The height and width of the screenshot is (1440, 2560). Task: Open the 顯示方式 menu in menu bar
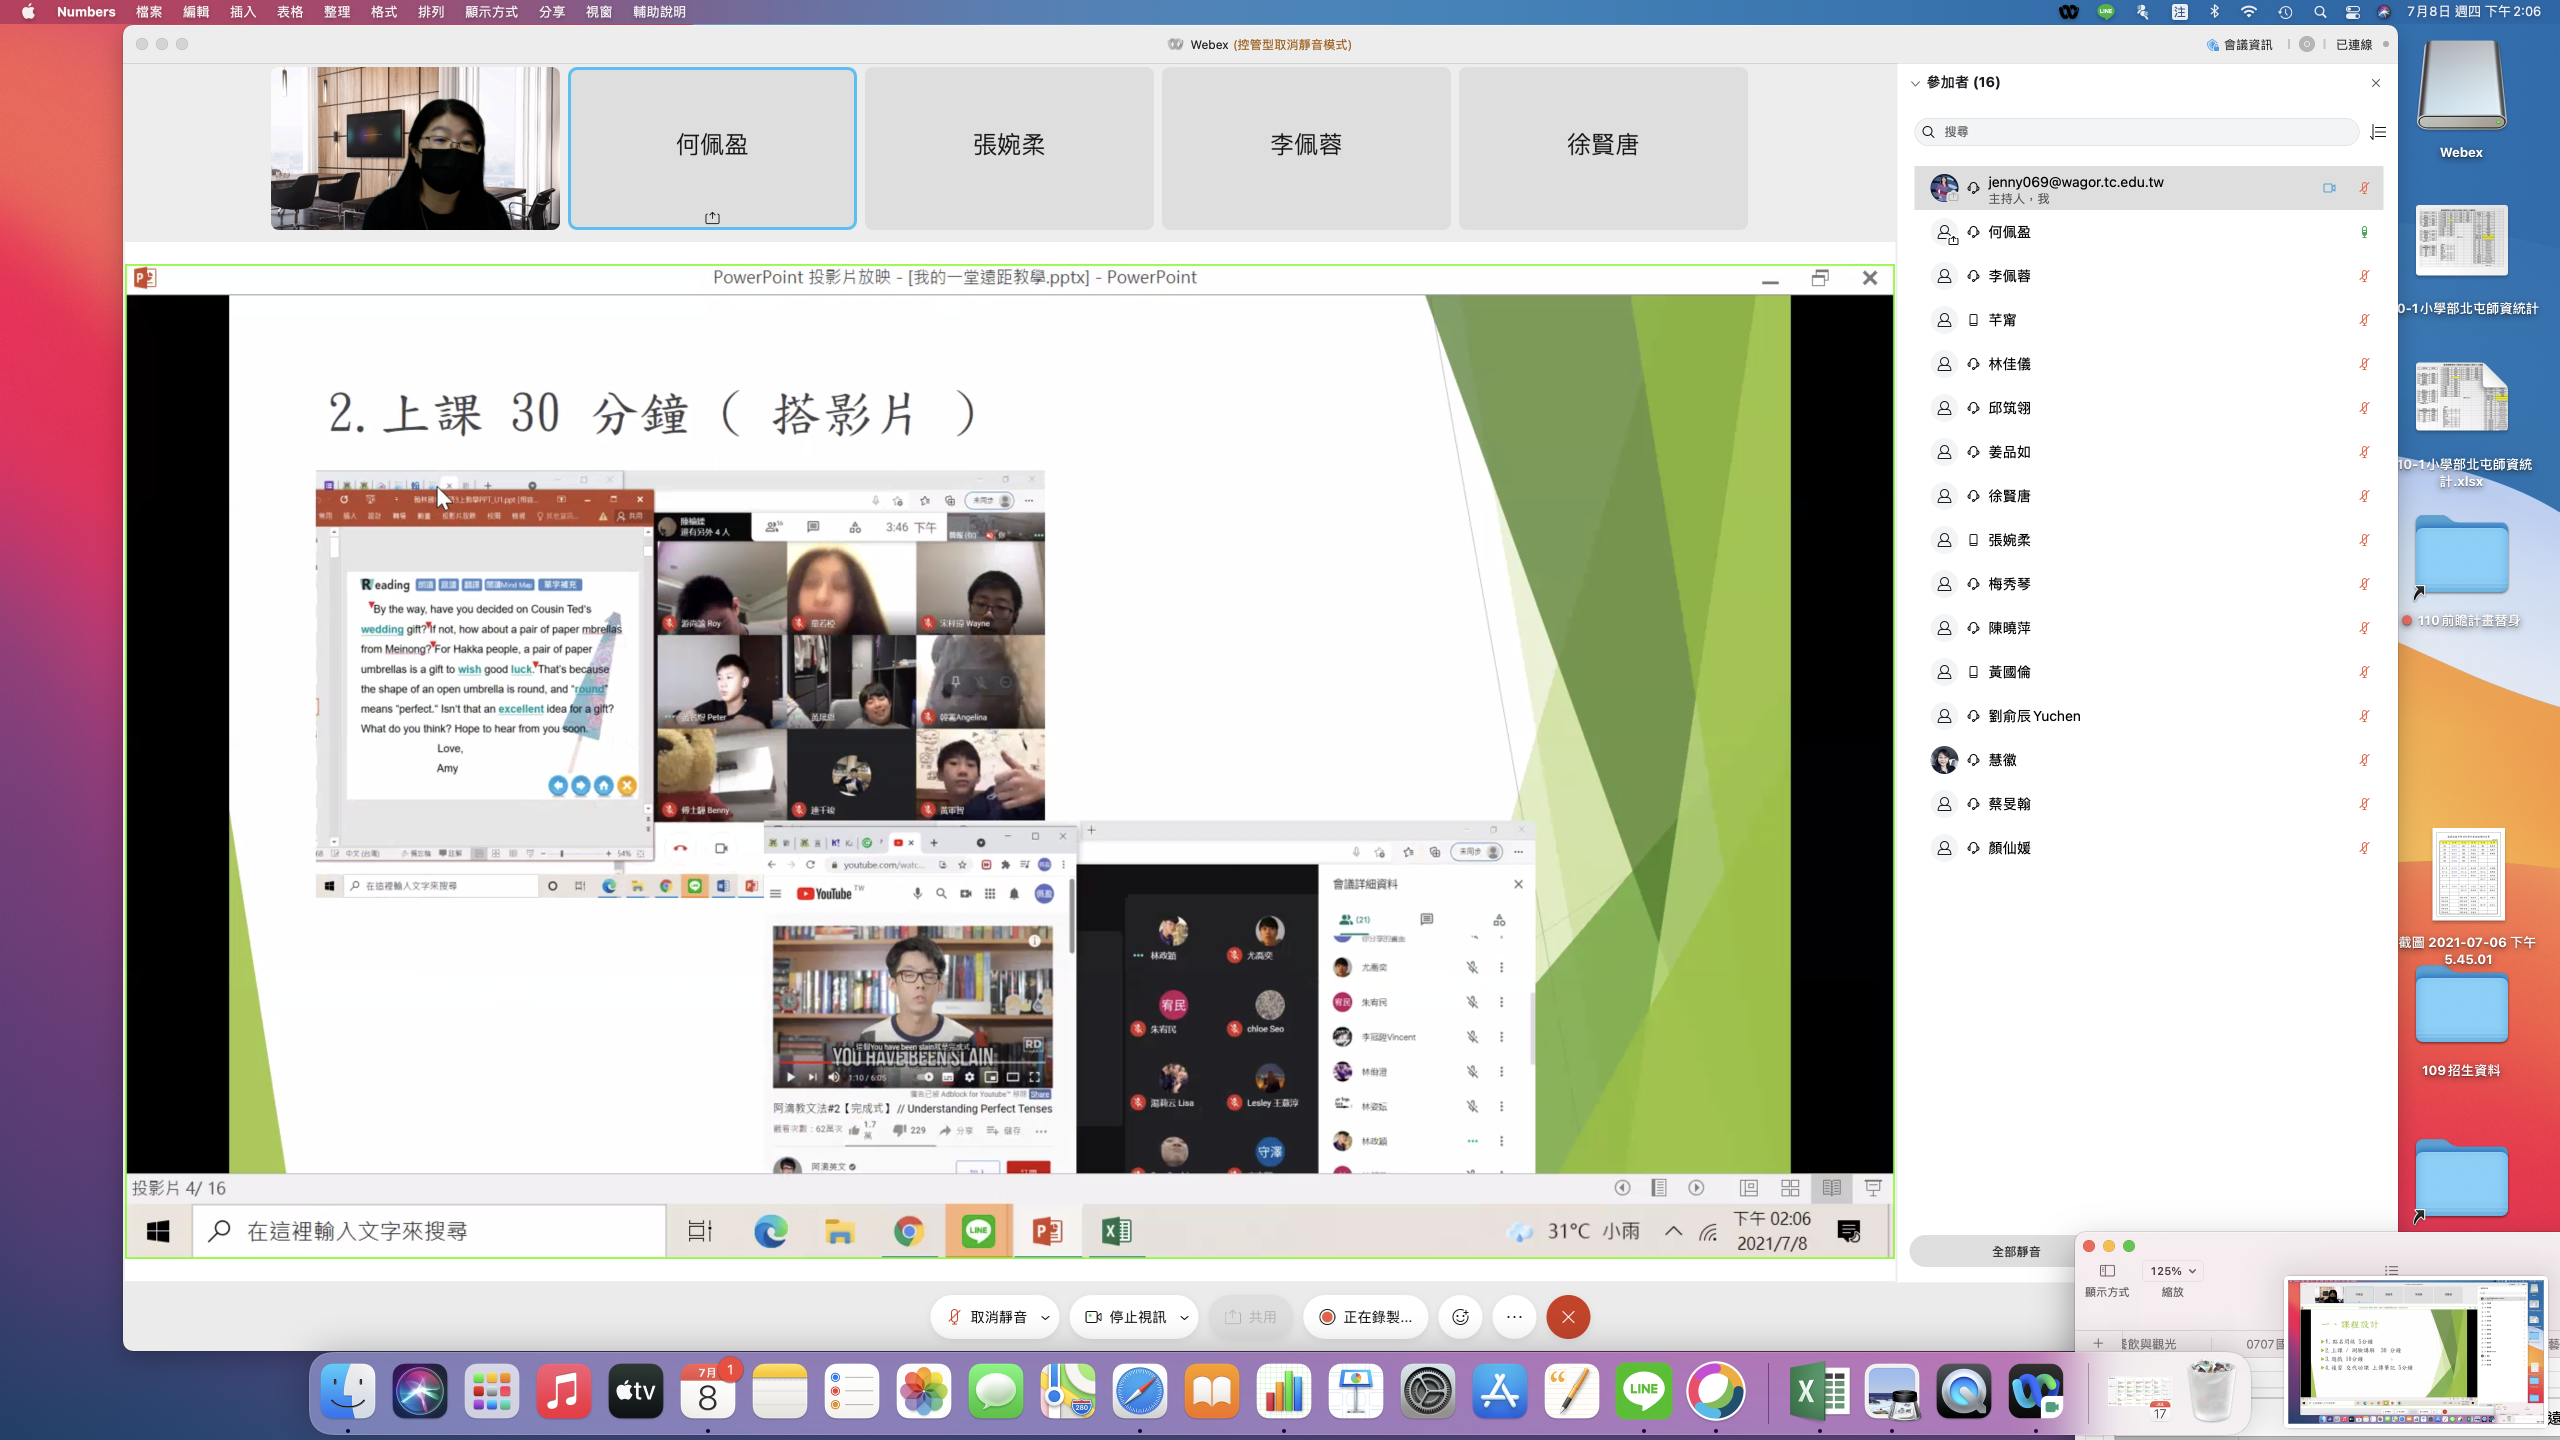(x=491, y=12)
